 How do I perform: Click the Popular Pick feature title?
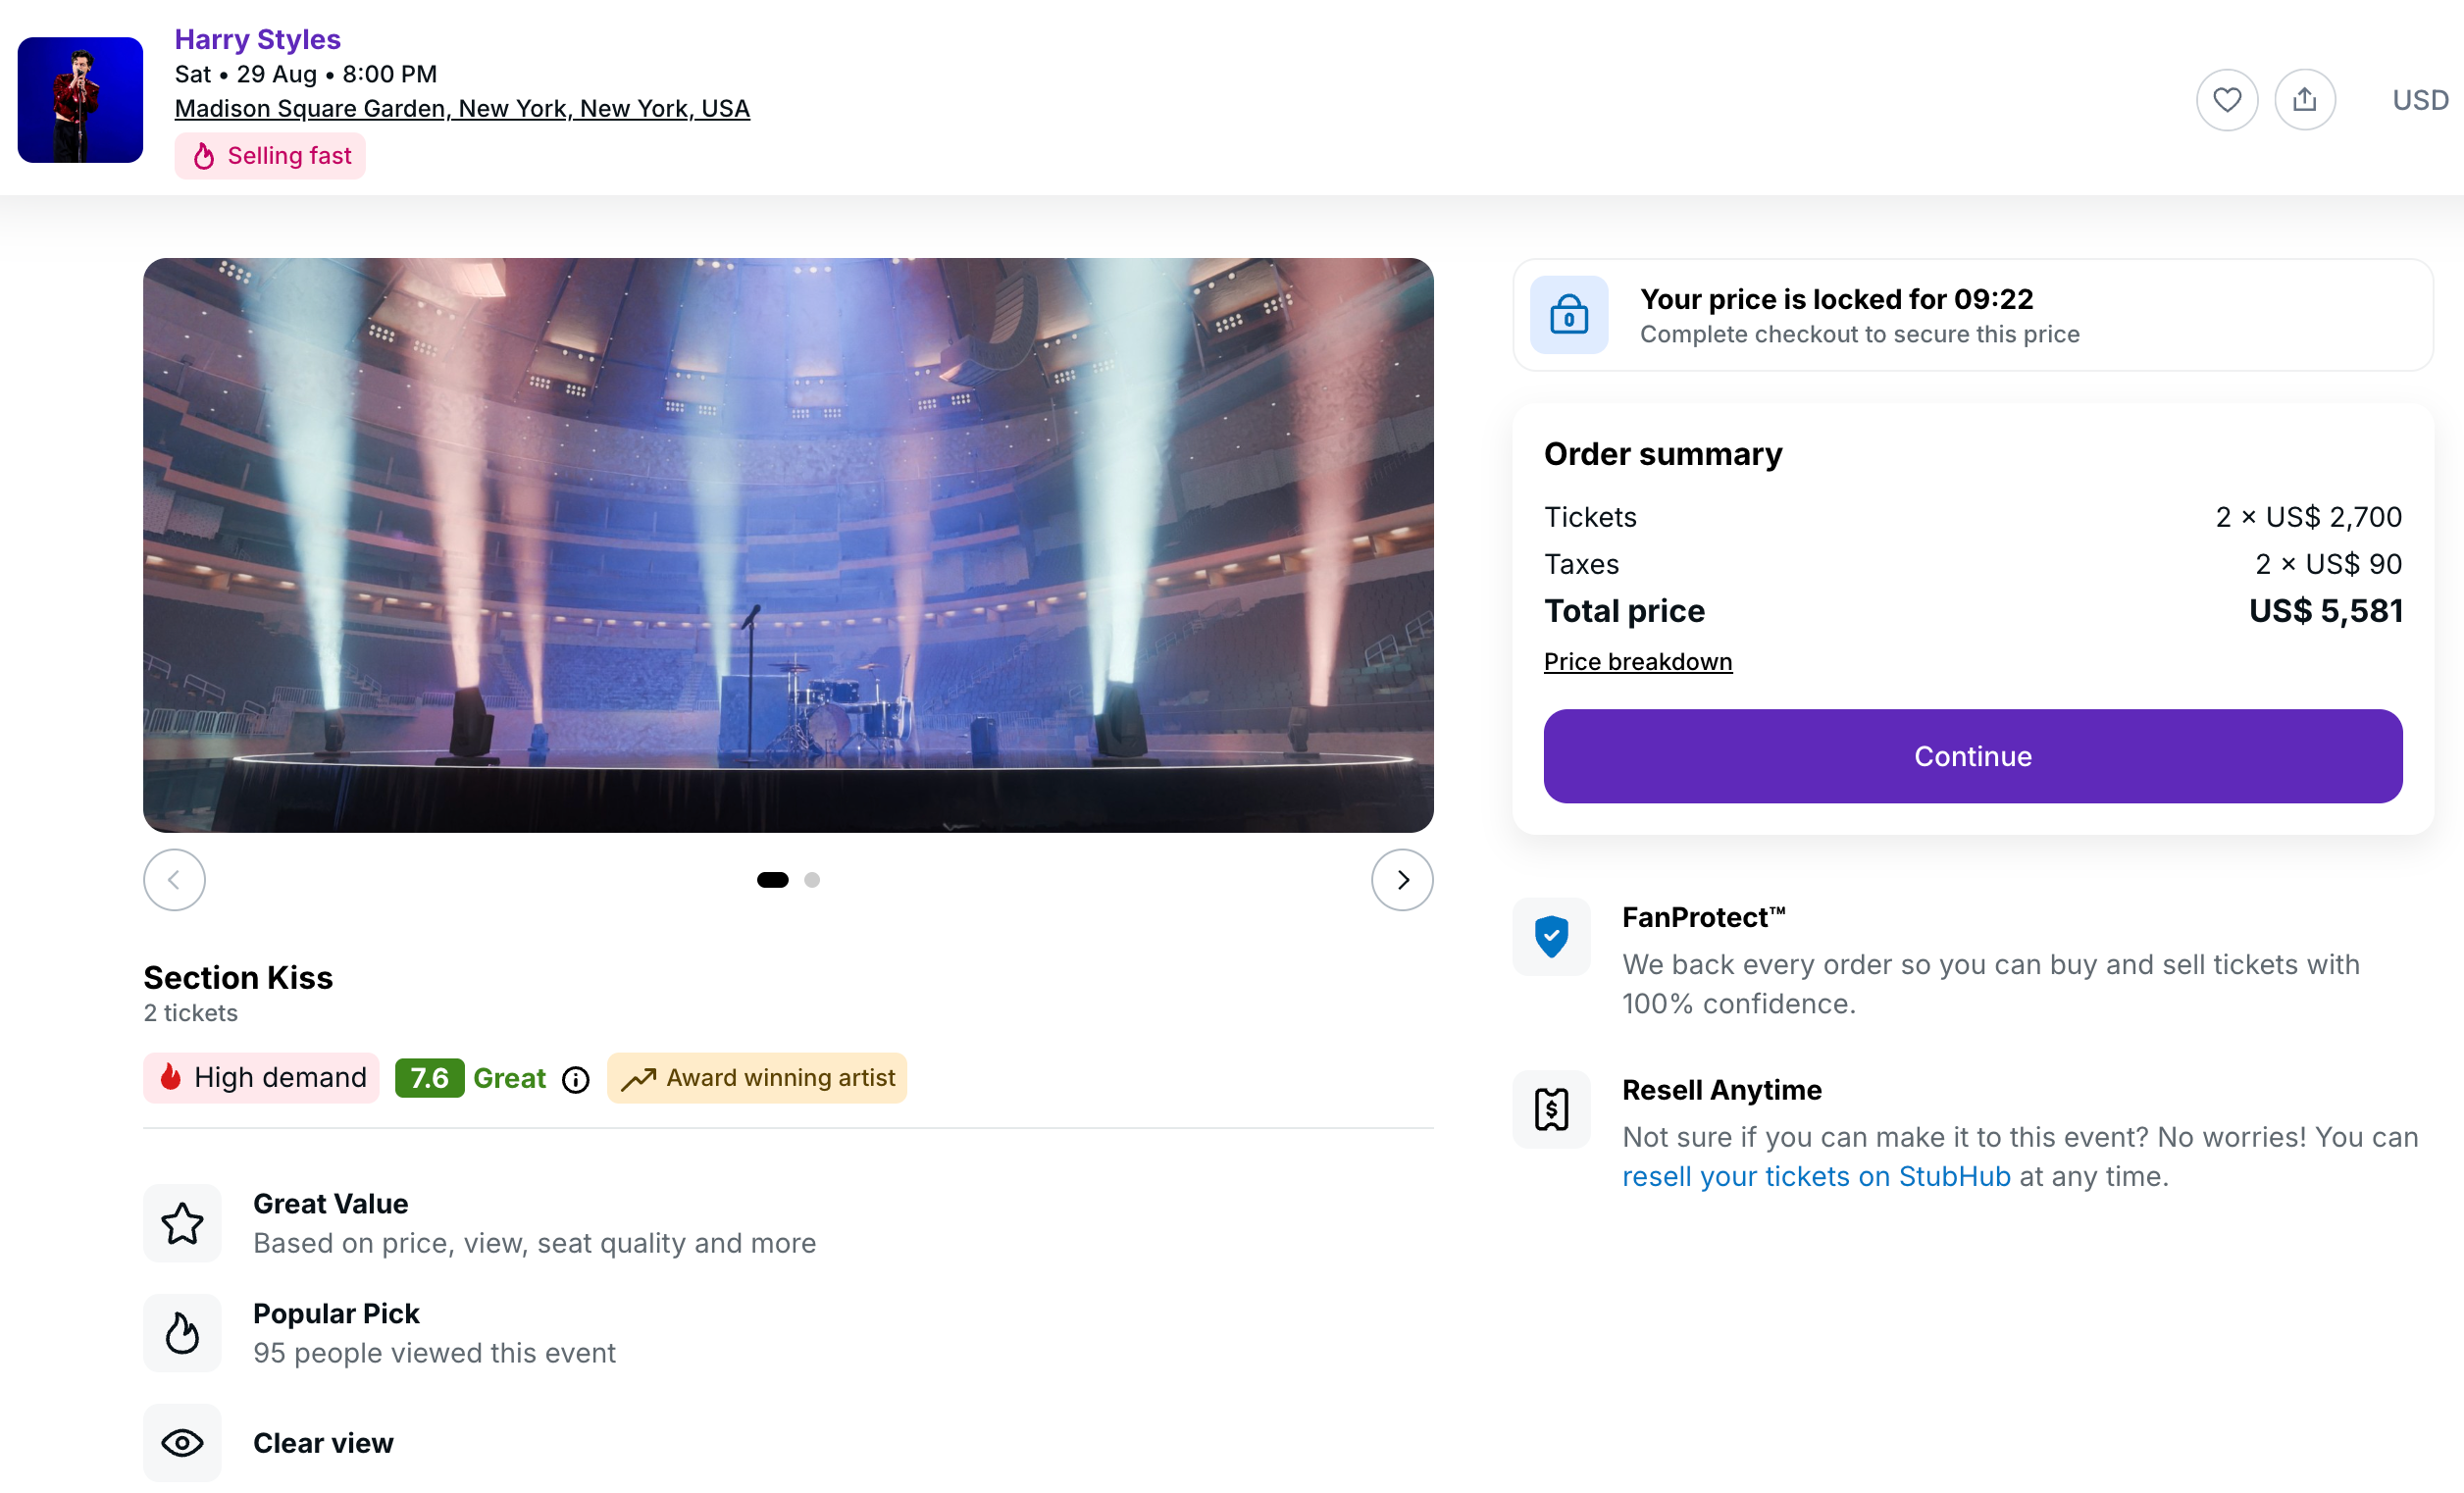click(x=336, y=1314)
